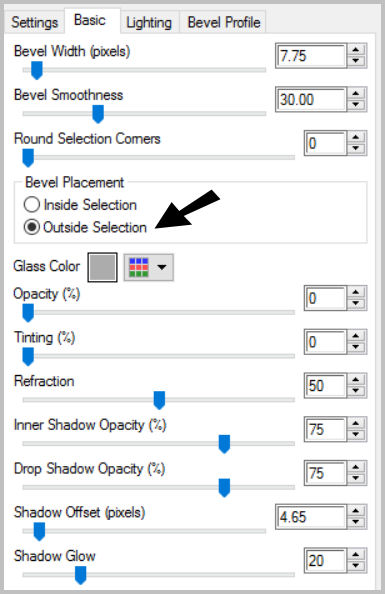Switch to the Lighting tab
This screenshot has width=385, height=594.
click(x=149, y=22)
